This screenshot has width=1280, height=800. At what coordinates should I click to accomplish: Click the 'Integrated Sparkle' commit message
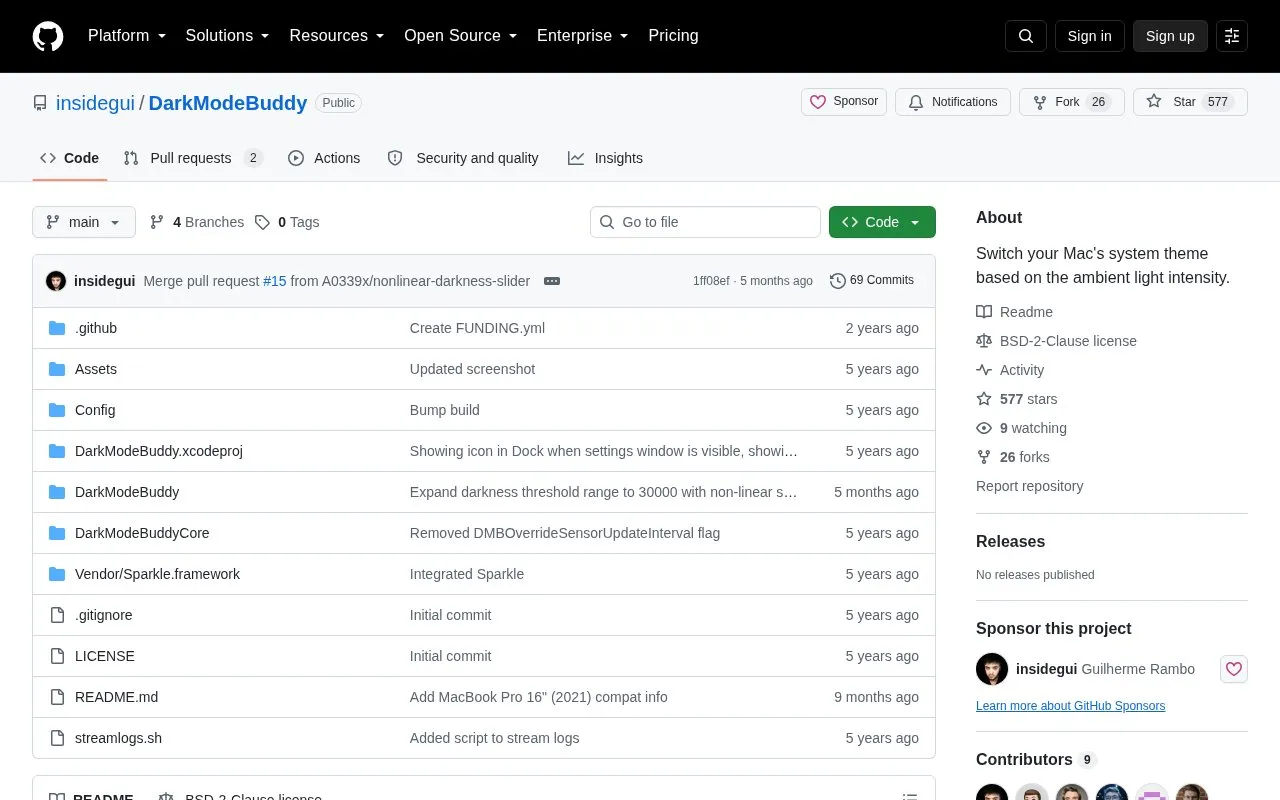click(x=467, y=574)
